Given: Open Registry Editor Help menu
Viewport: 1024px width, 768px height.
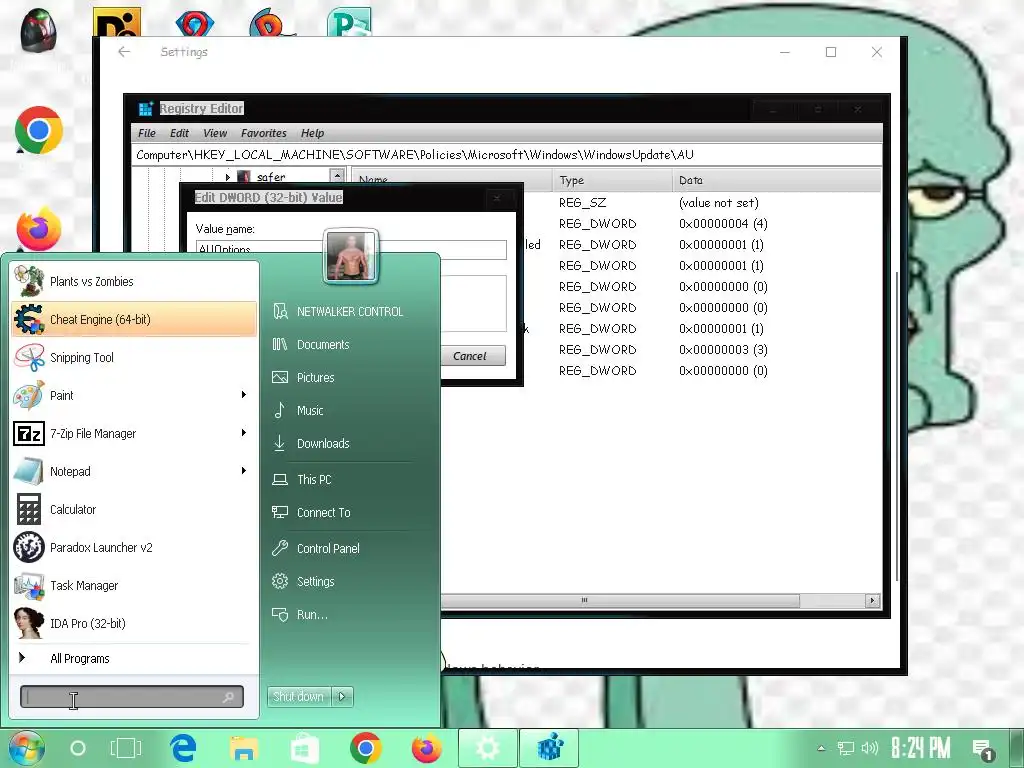Looking at the screenshot, I should [312, 133].
